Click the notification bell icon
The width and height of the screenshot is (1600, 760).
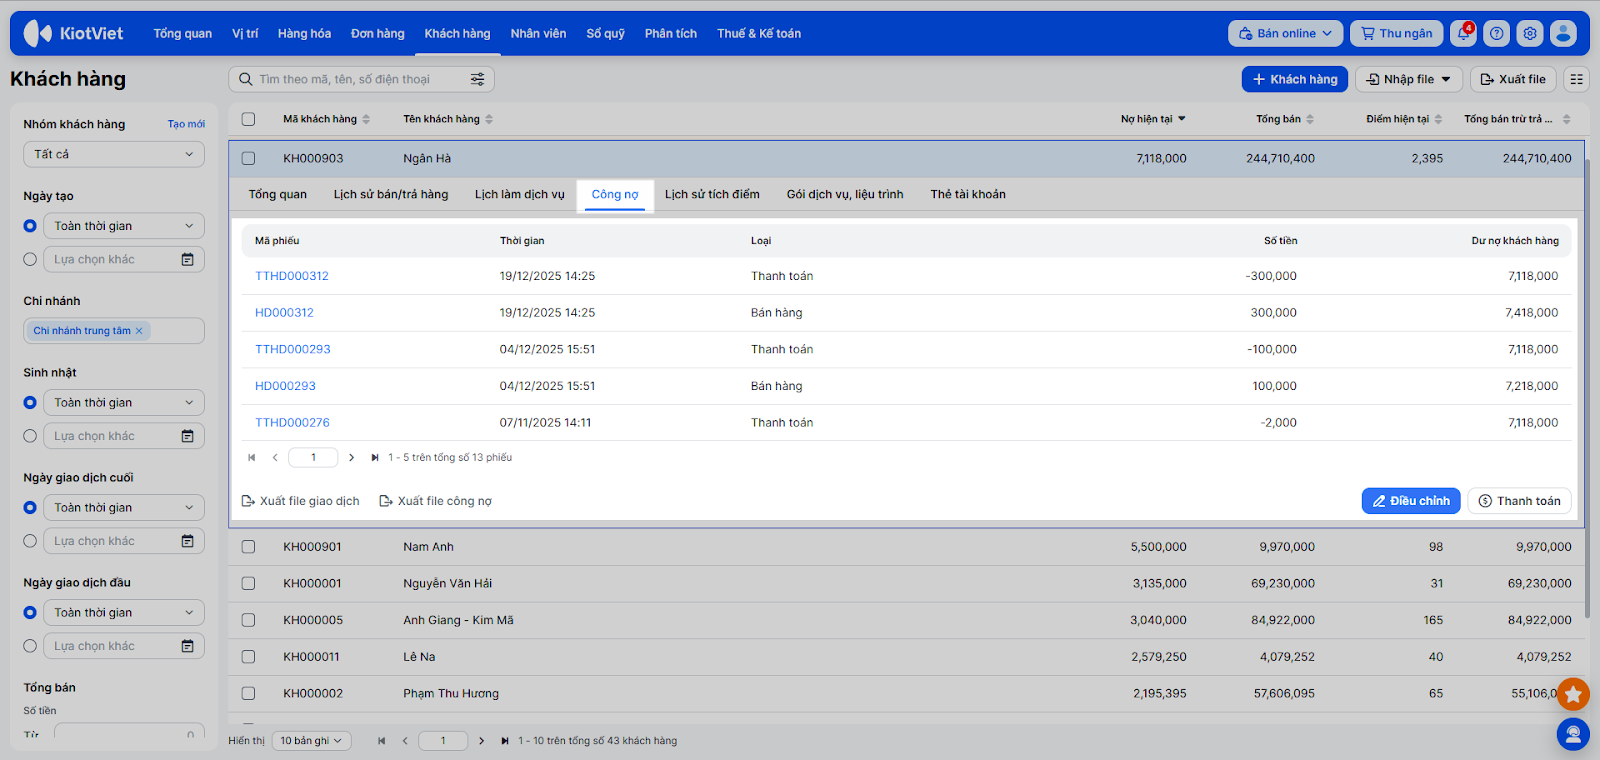1463,34
